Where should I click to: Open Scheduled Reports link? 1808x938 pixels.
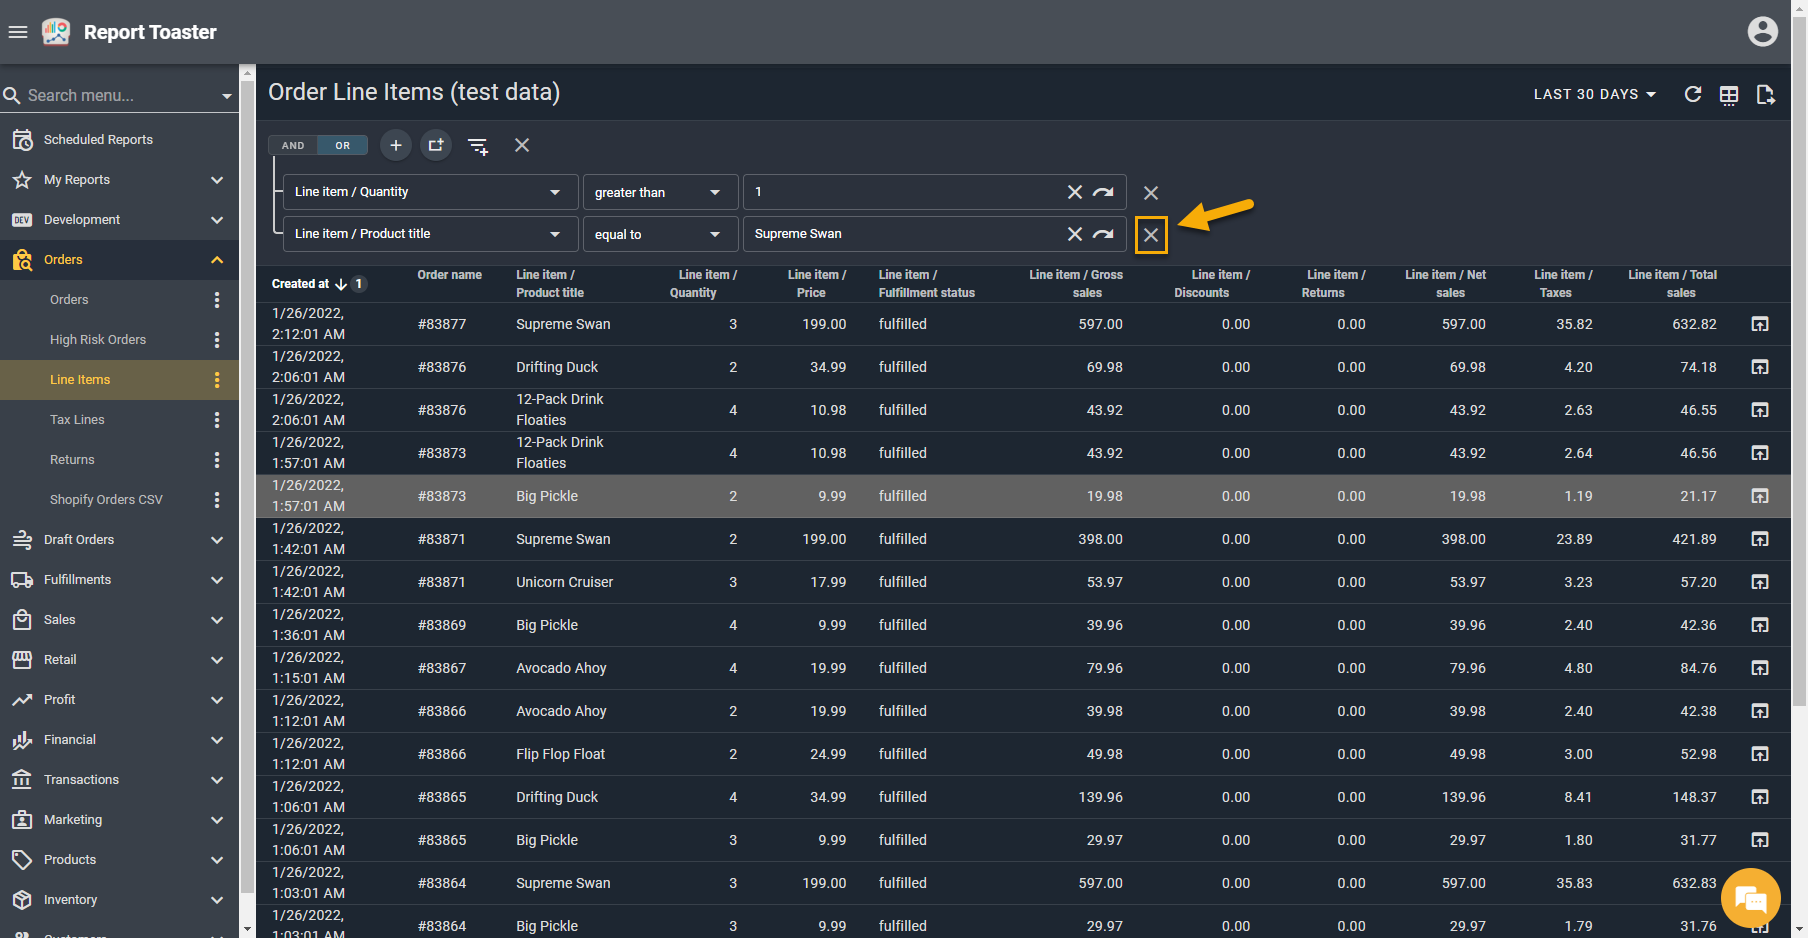[98, 140]
